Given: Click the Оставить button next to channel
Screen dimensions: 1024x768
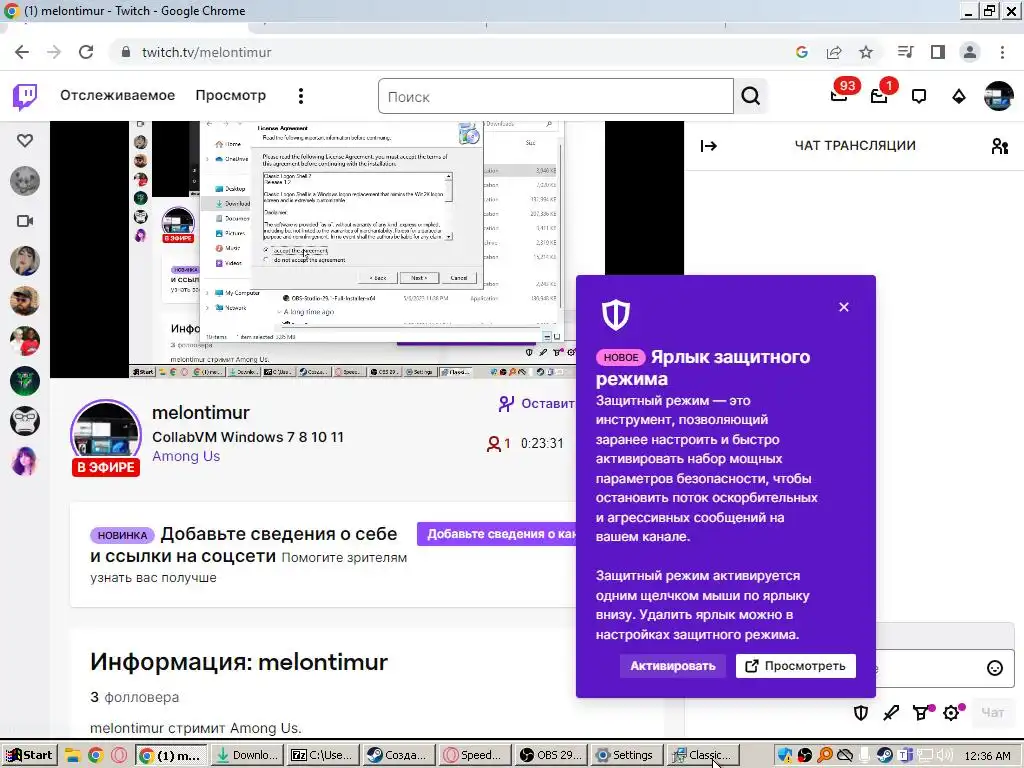Looking at the screenshot, I should click(536, 404).
